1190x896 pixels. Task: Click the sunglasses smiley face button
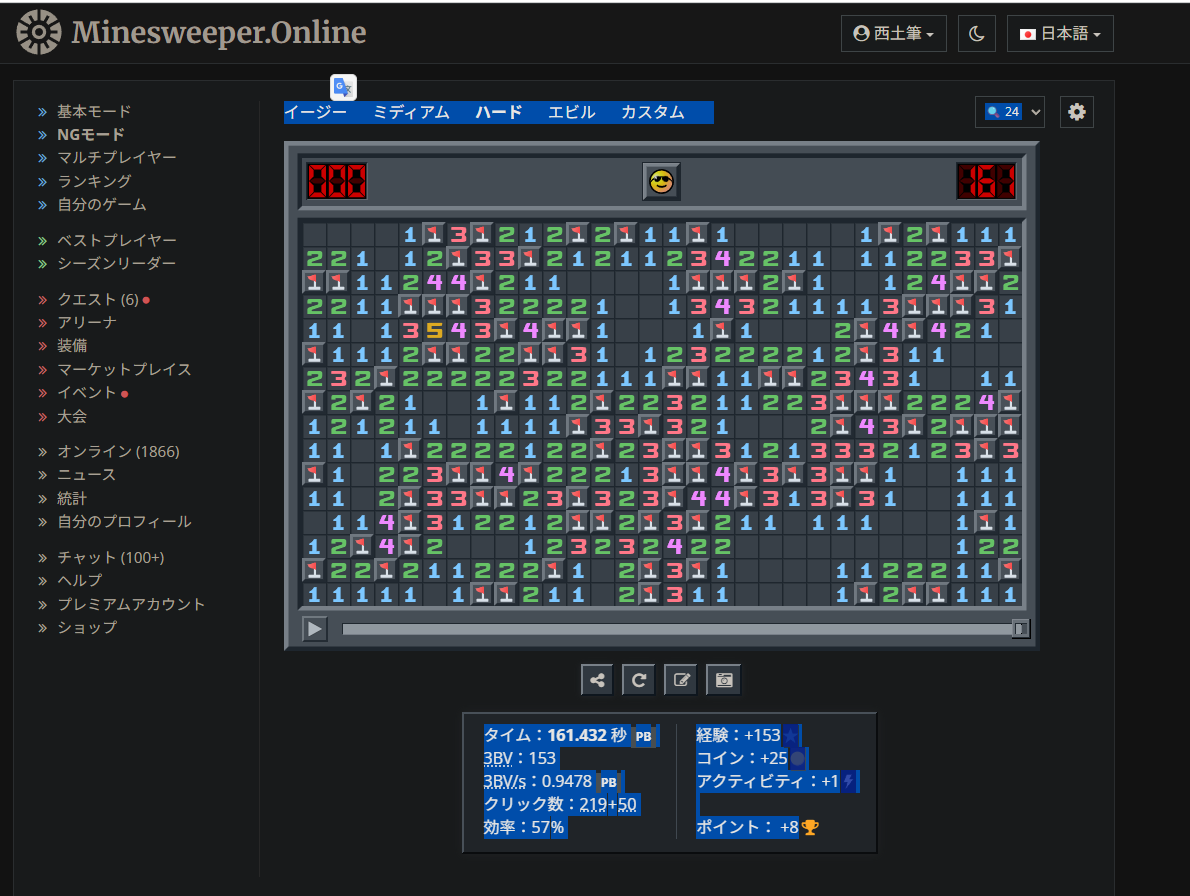(661, 181)
